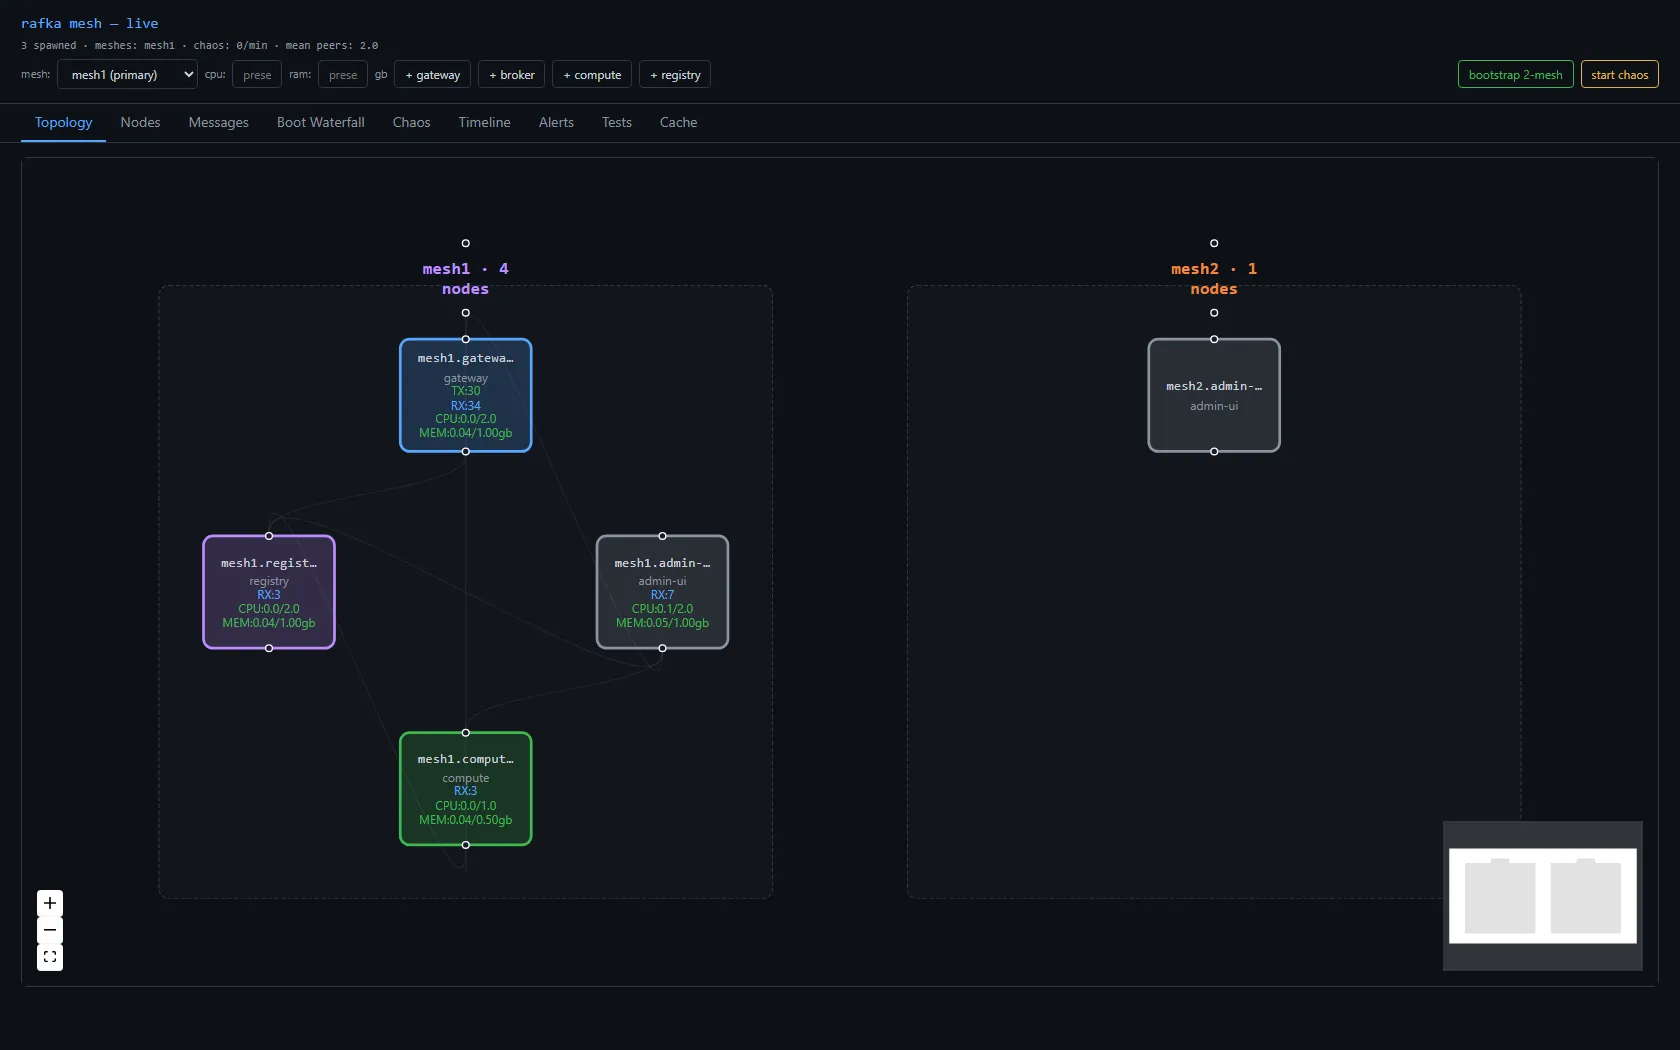This screenshot has height=1050, width=1680.
Task: Focus the cpu input field
Action: coord(257,75)
